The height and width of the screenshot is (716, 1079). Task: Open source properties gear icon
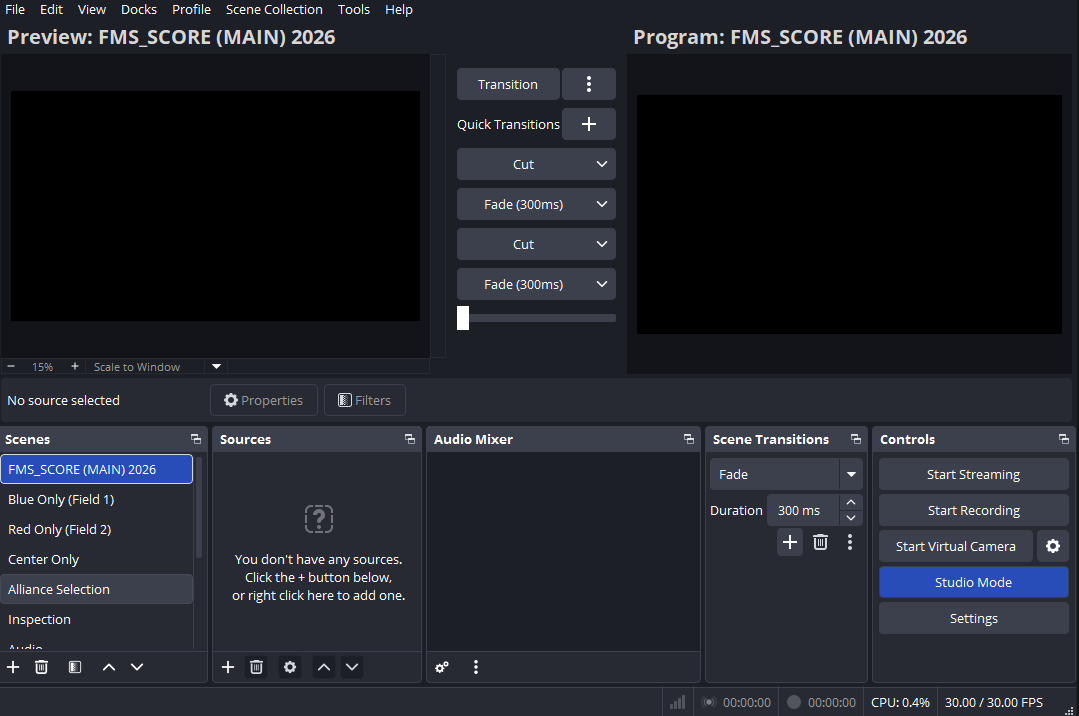coord(290,667)
